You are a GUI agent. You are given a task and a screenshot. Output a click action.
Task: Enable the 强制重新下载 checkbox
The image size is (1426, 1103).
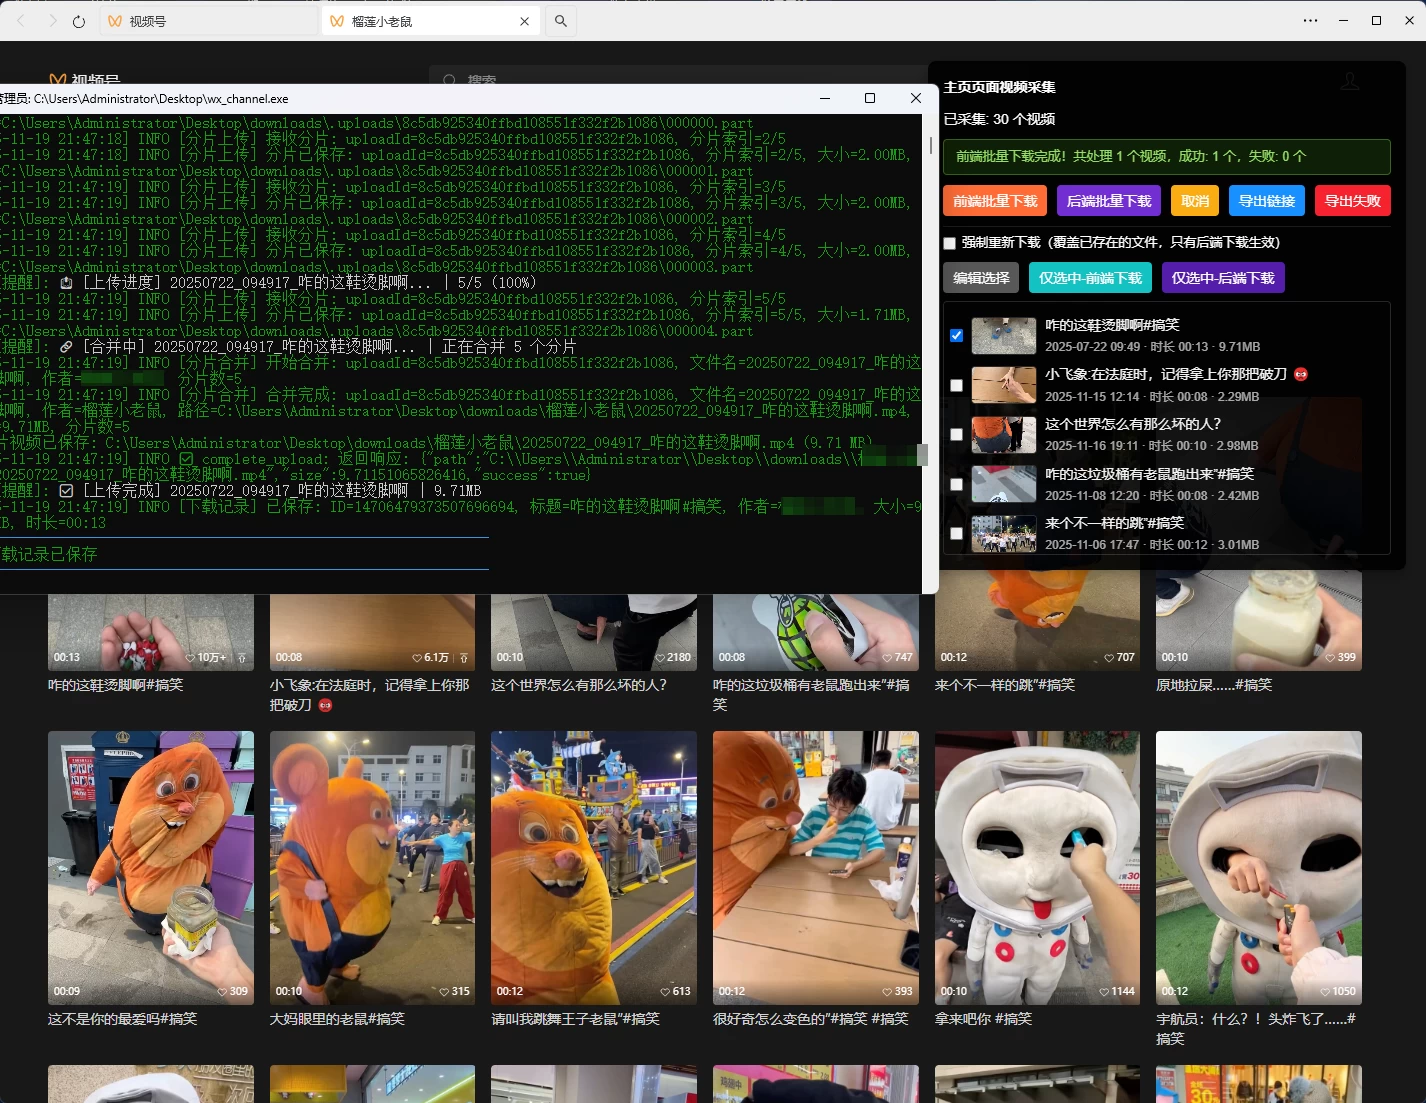coord(948,242)
